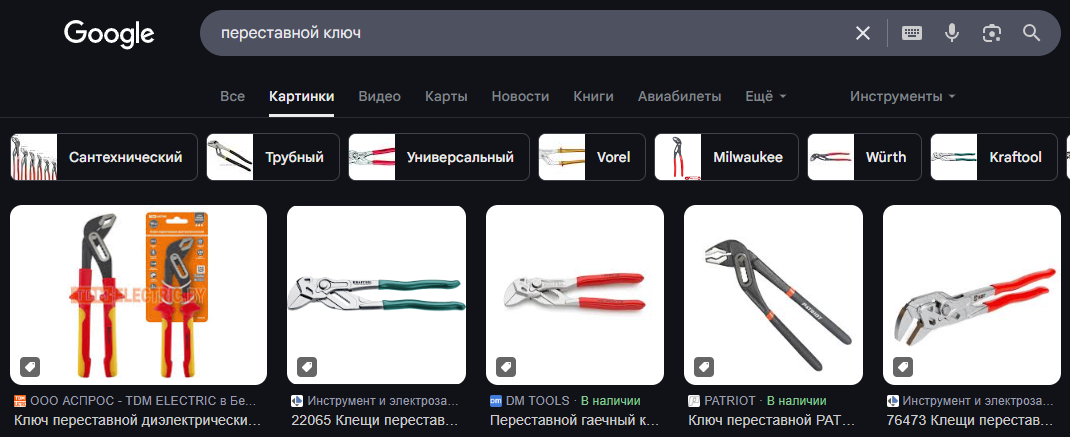Filter by the Сантехнический chip

pyautogui.click(x=104, y=157)
